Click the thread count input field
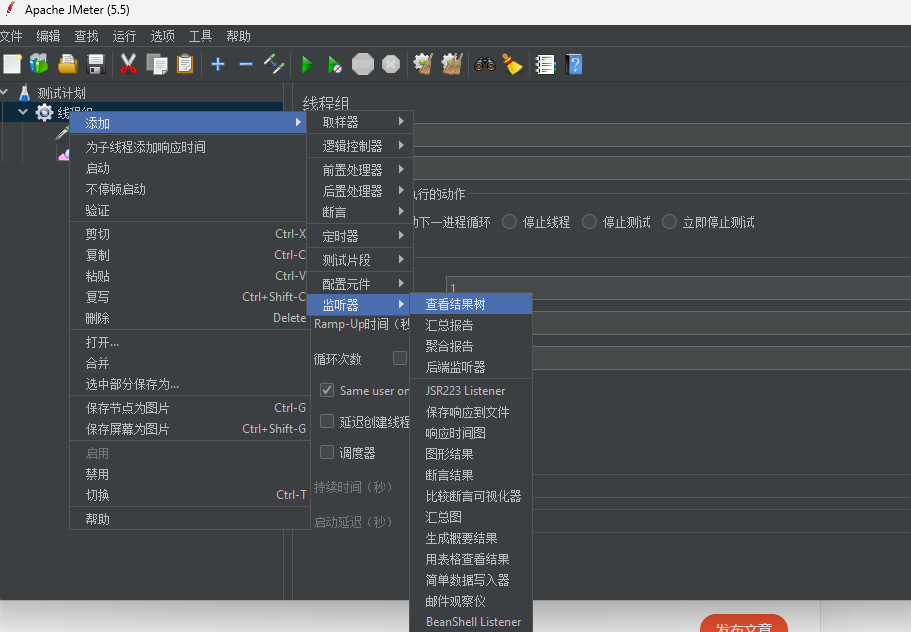This screenshot has height=632, width=911. (678, 287)
